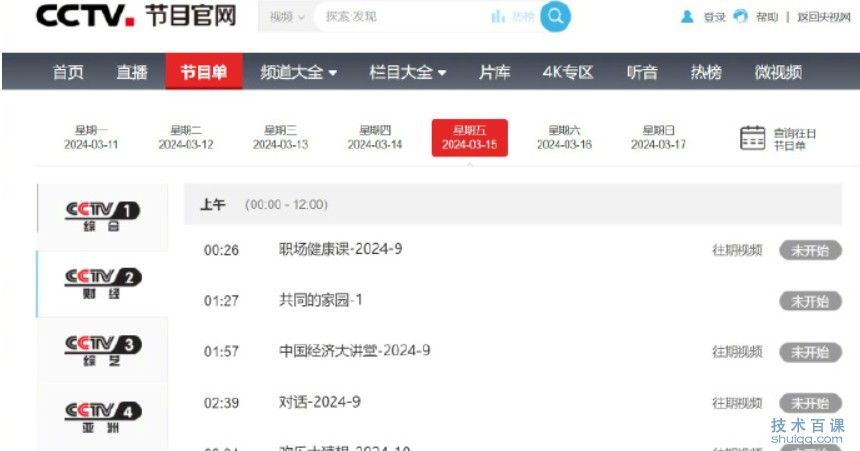The image size is (860, 451).
Task: Open the 4K专区 nav tab
Action: [568, 72]
